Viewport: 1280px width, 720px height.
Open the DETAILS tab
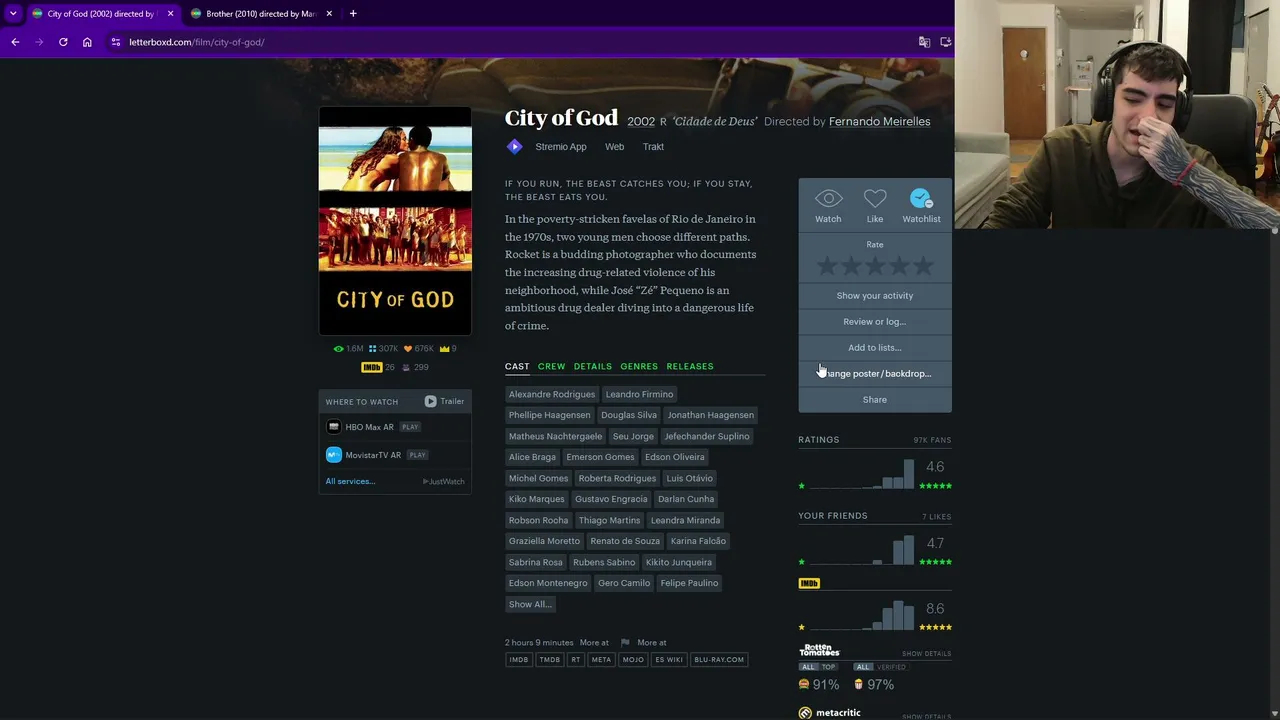coord(592,366)
